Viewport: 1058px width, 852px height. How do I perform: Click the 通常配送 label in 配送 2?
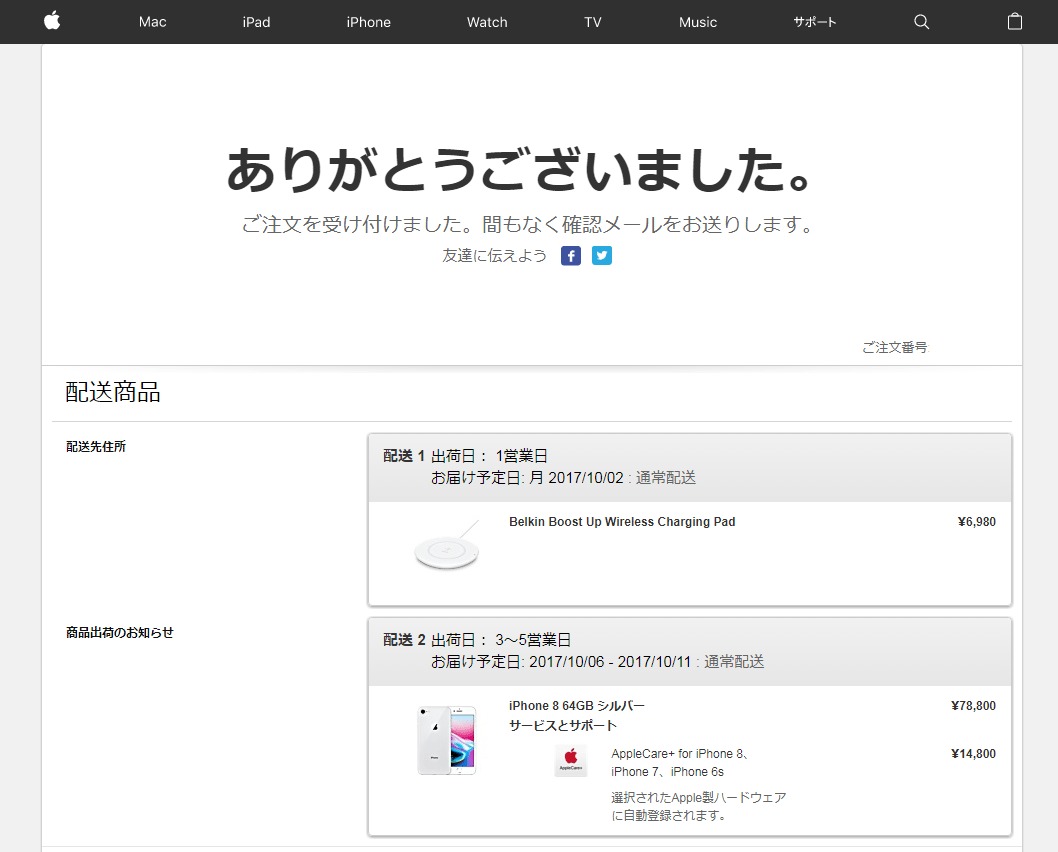click(734, 662)
